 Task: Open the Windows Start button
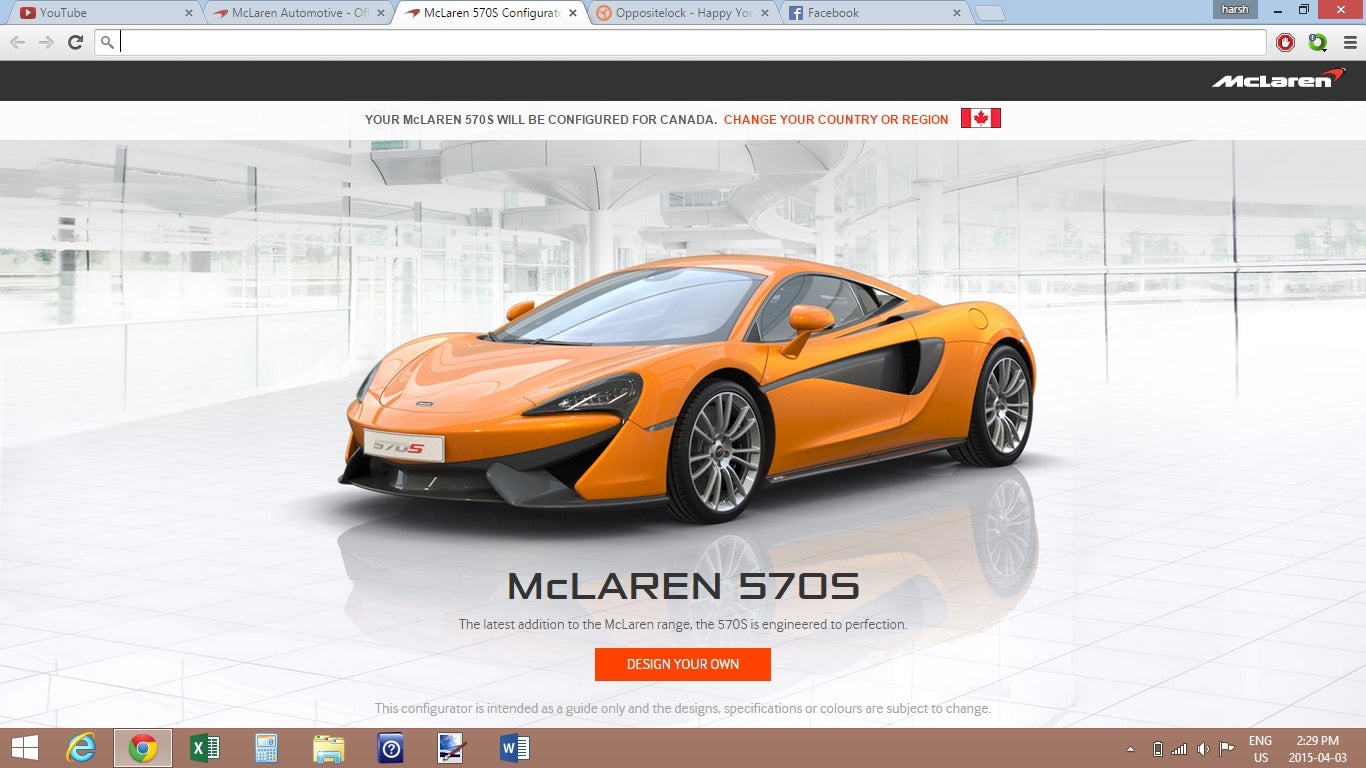(x=25, y=748)
